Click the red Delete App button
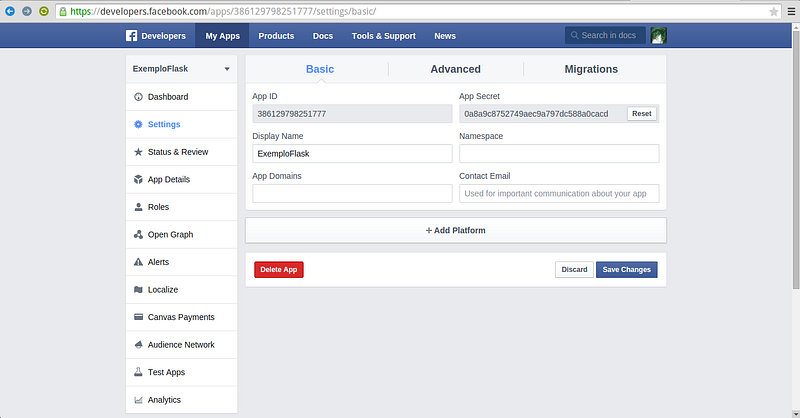This screenshot has width=800, height=418. [x=279, y=269]
